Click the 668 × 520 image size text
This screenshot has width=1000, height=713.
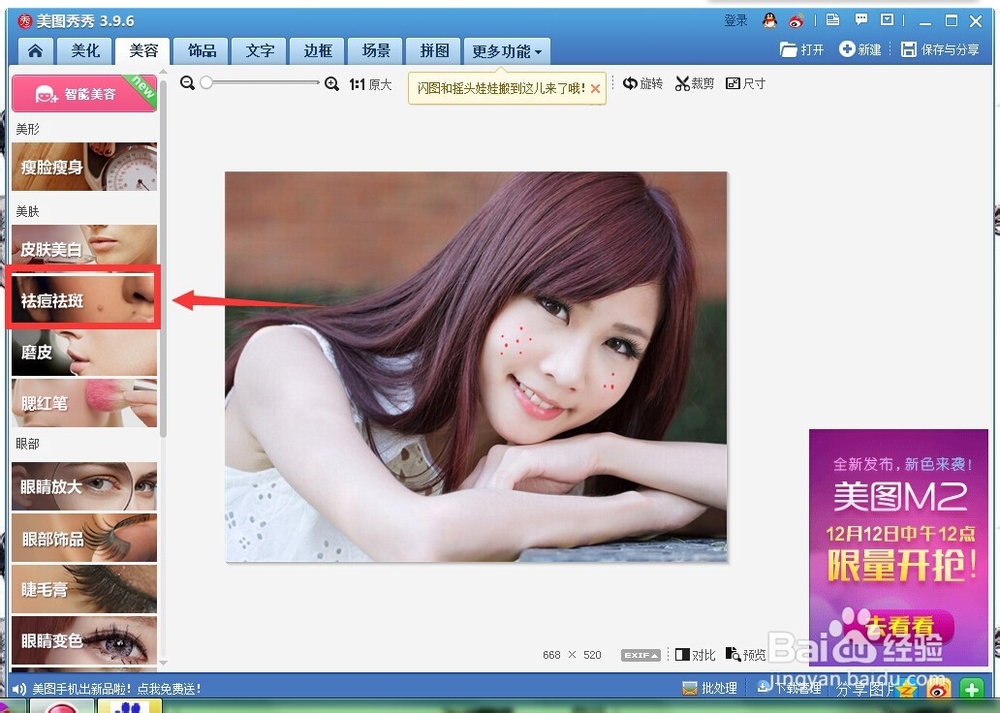pyautogui.click(x=572, y=655)
